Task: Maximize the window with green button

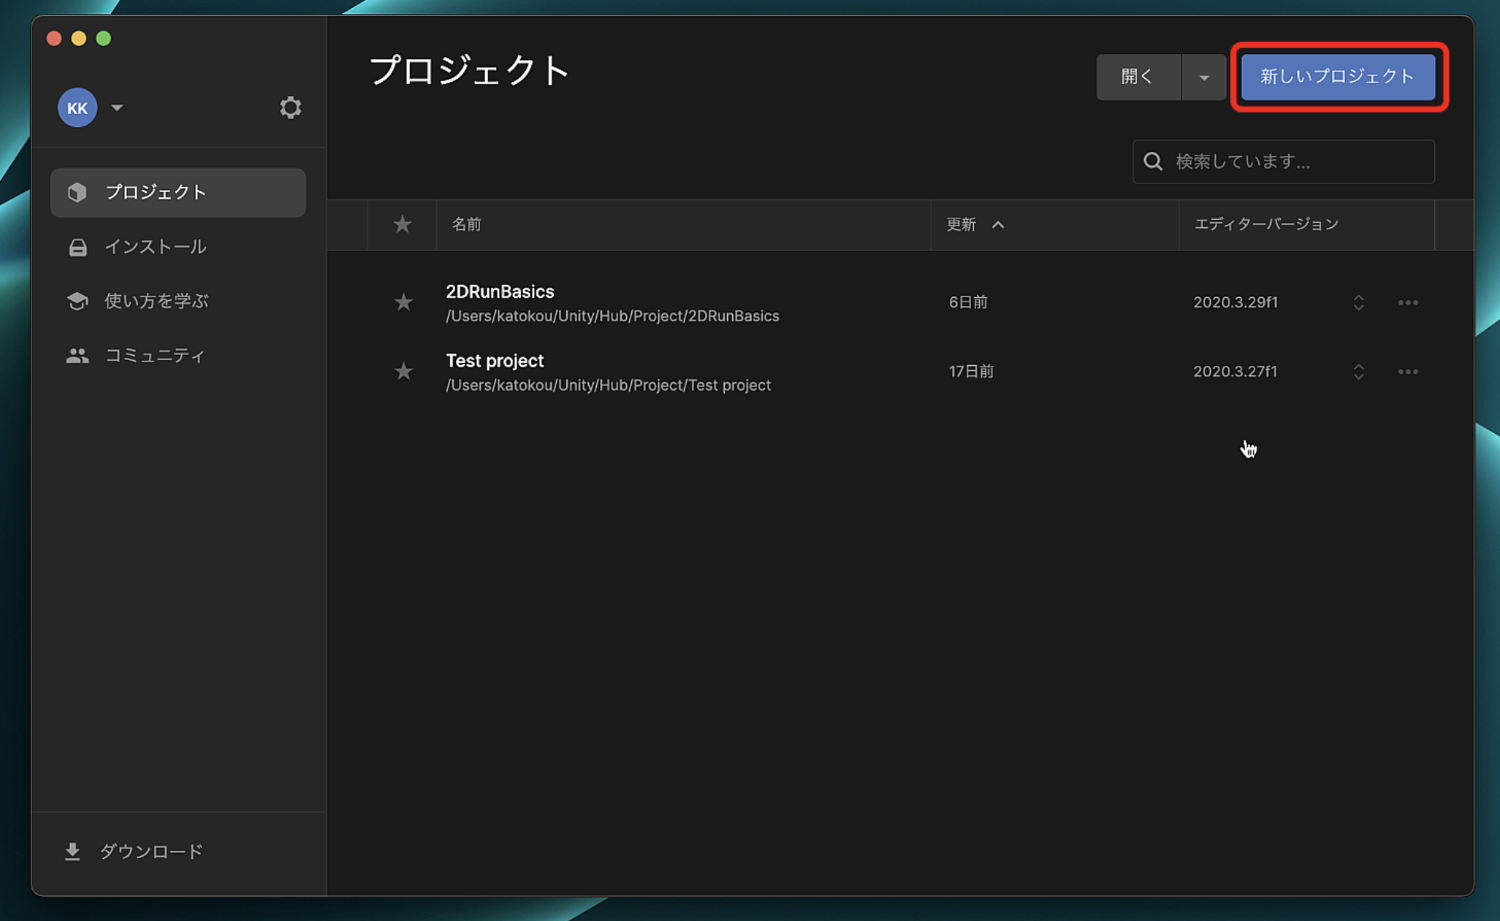Action: (104, 38)
